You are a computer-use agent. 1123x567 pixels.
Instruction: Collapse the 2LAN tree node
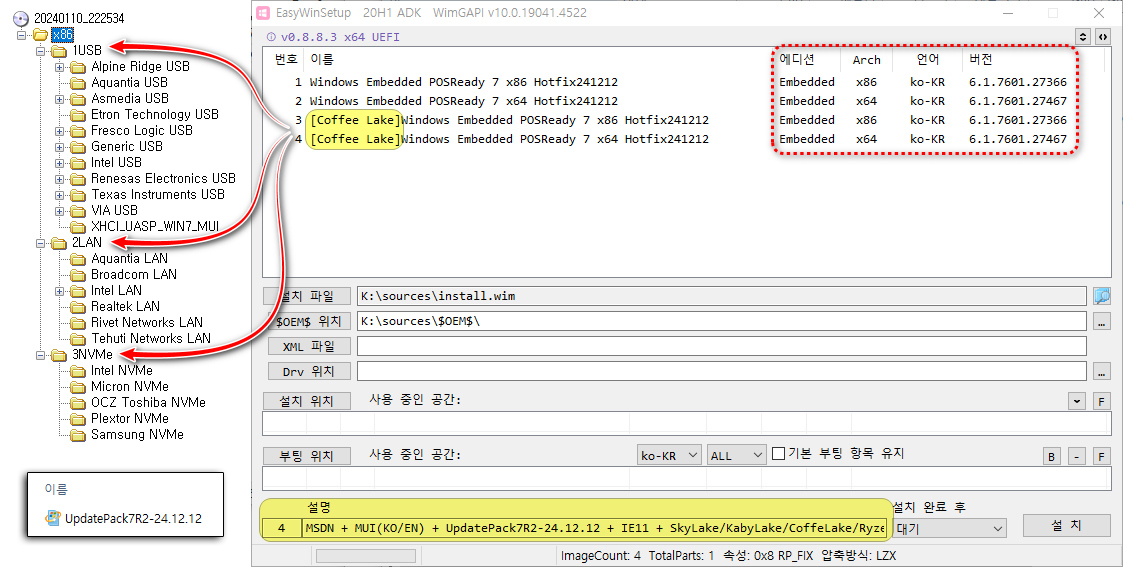pyautogui.click(x=41, y=243)
